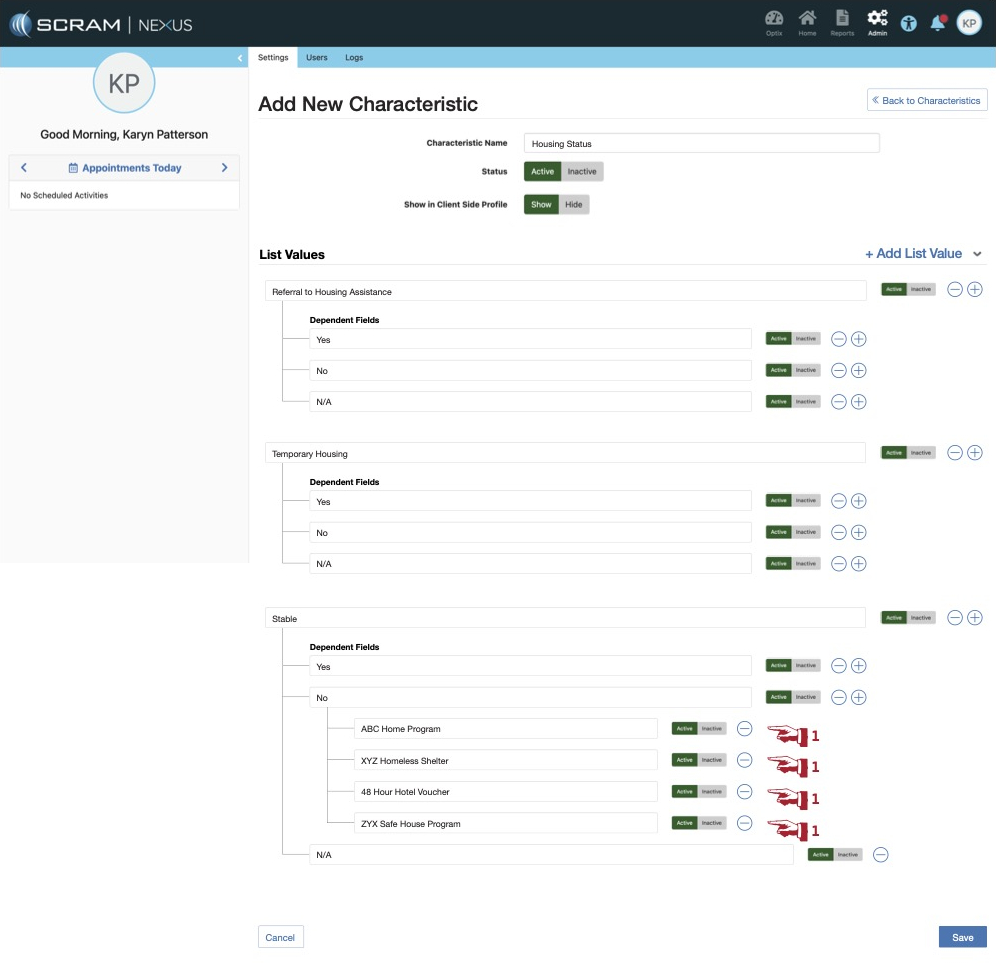Open the accessibility icon in header
Screen dimensions: 996x965
tap(908, 23)
